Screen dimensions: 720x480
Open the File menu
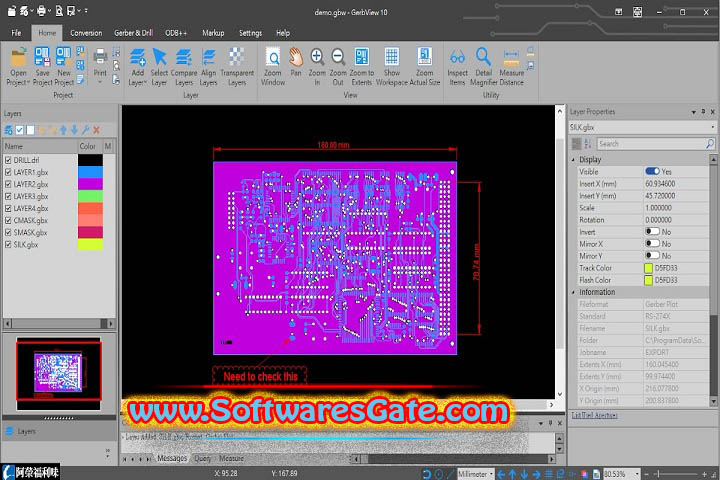tap(16, 33)
